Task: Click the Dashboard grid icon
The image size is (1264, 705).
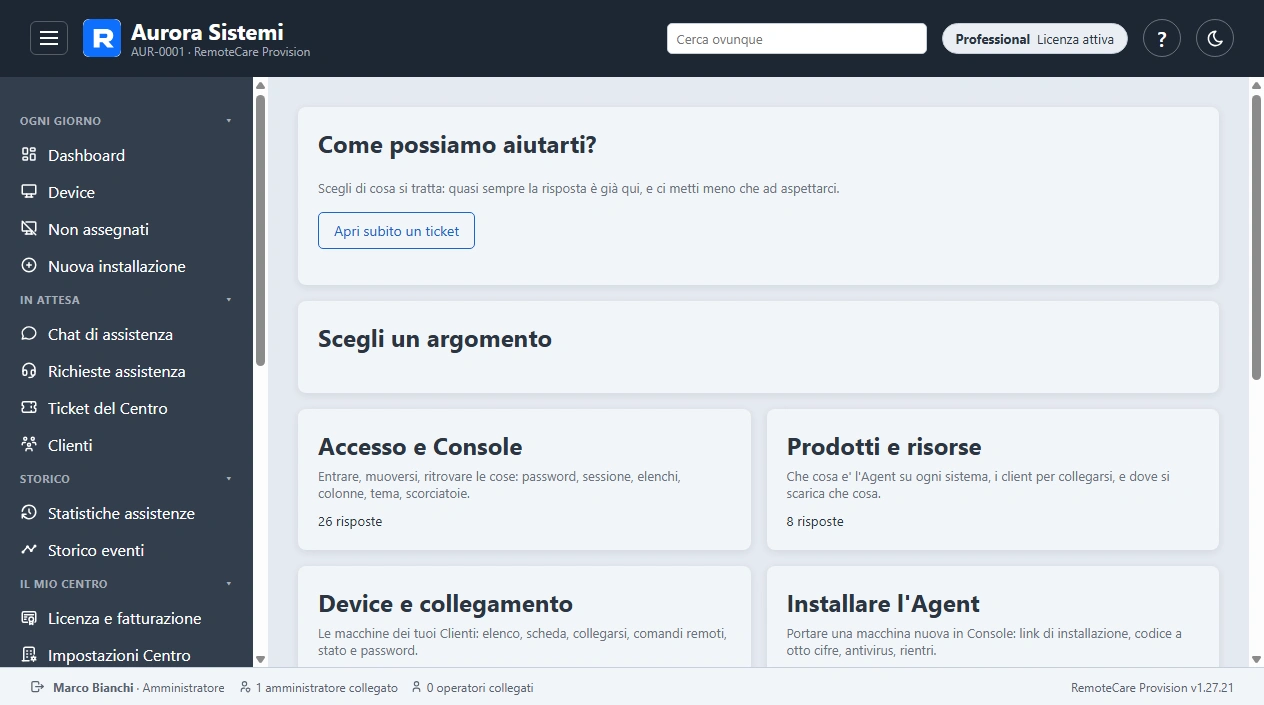Action: point(29,155)
